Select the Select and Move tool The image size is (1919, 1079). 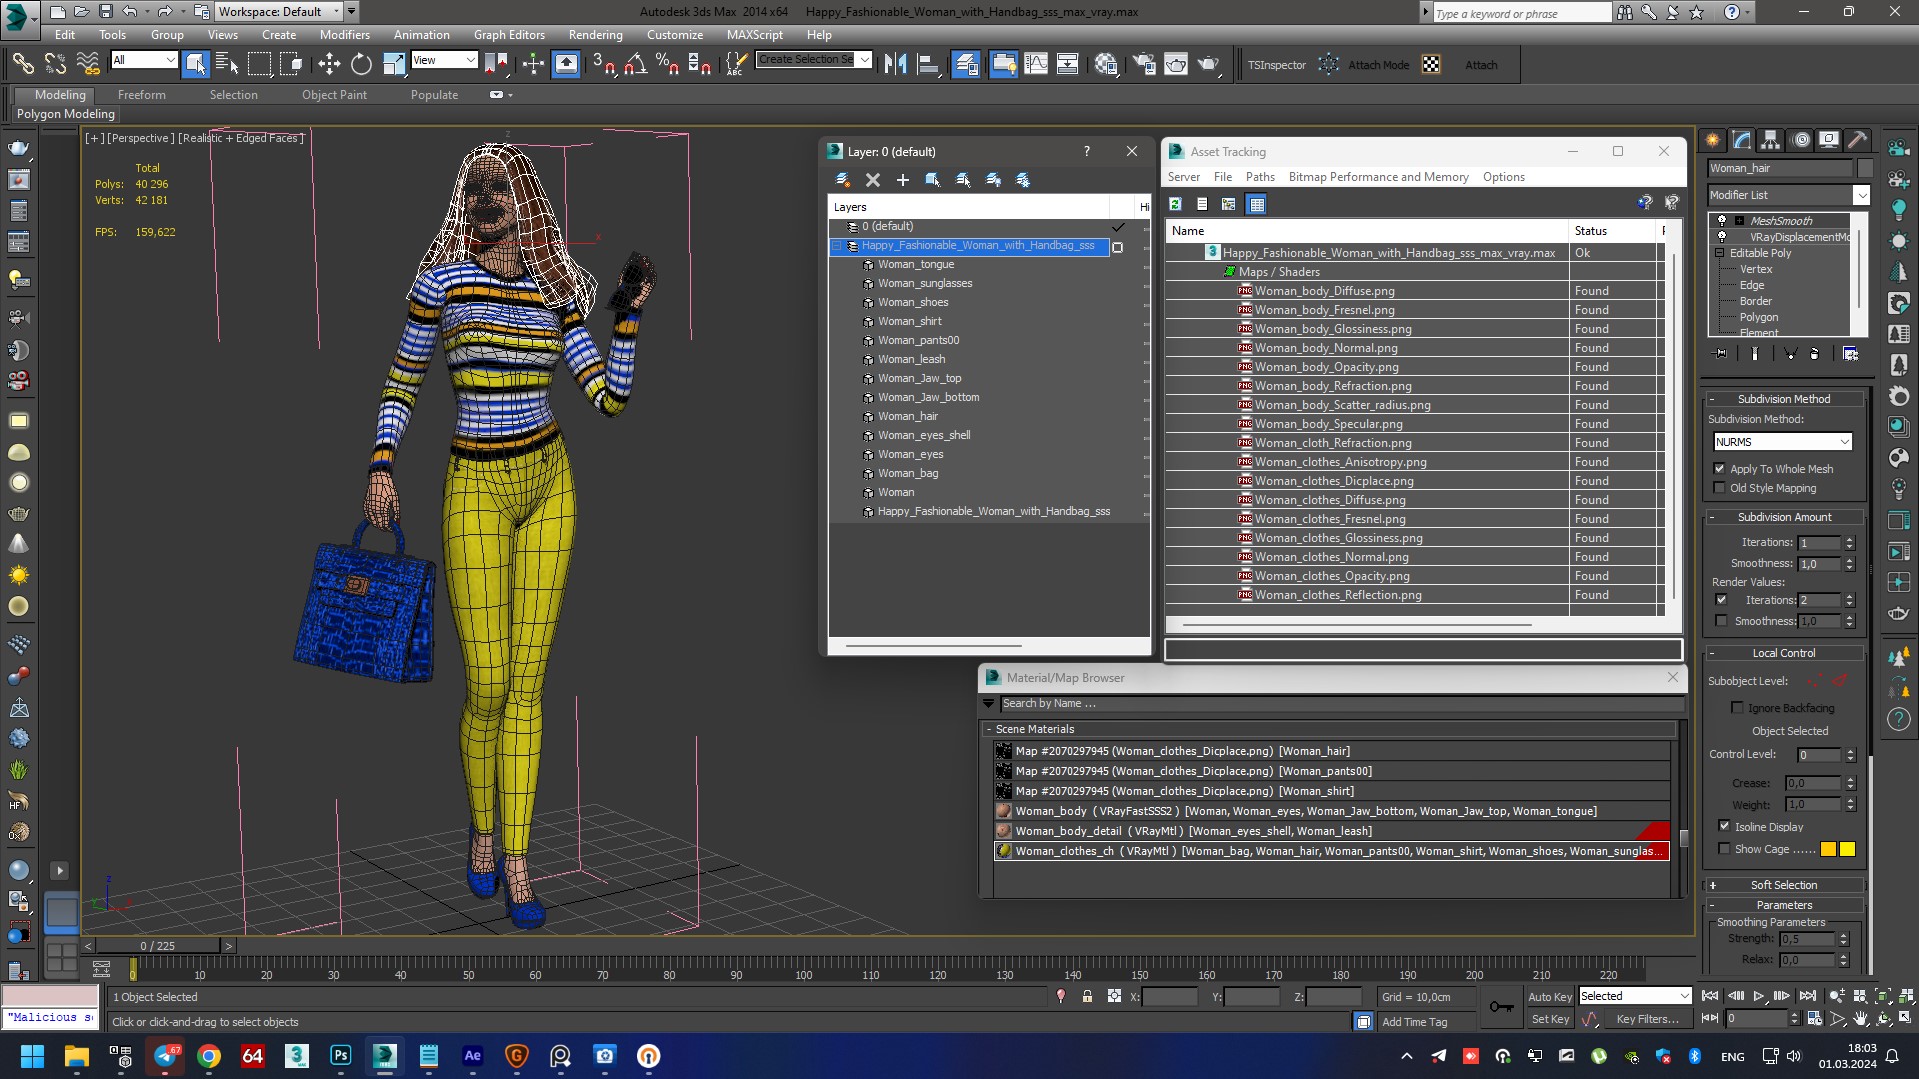pyautogui.click(x=329, y=64)
